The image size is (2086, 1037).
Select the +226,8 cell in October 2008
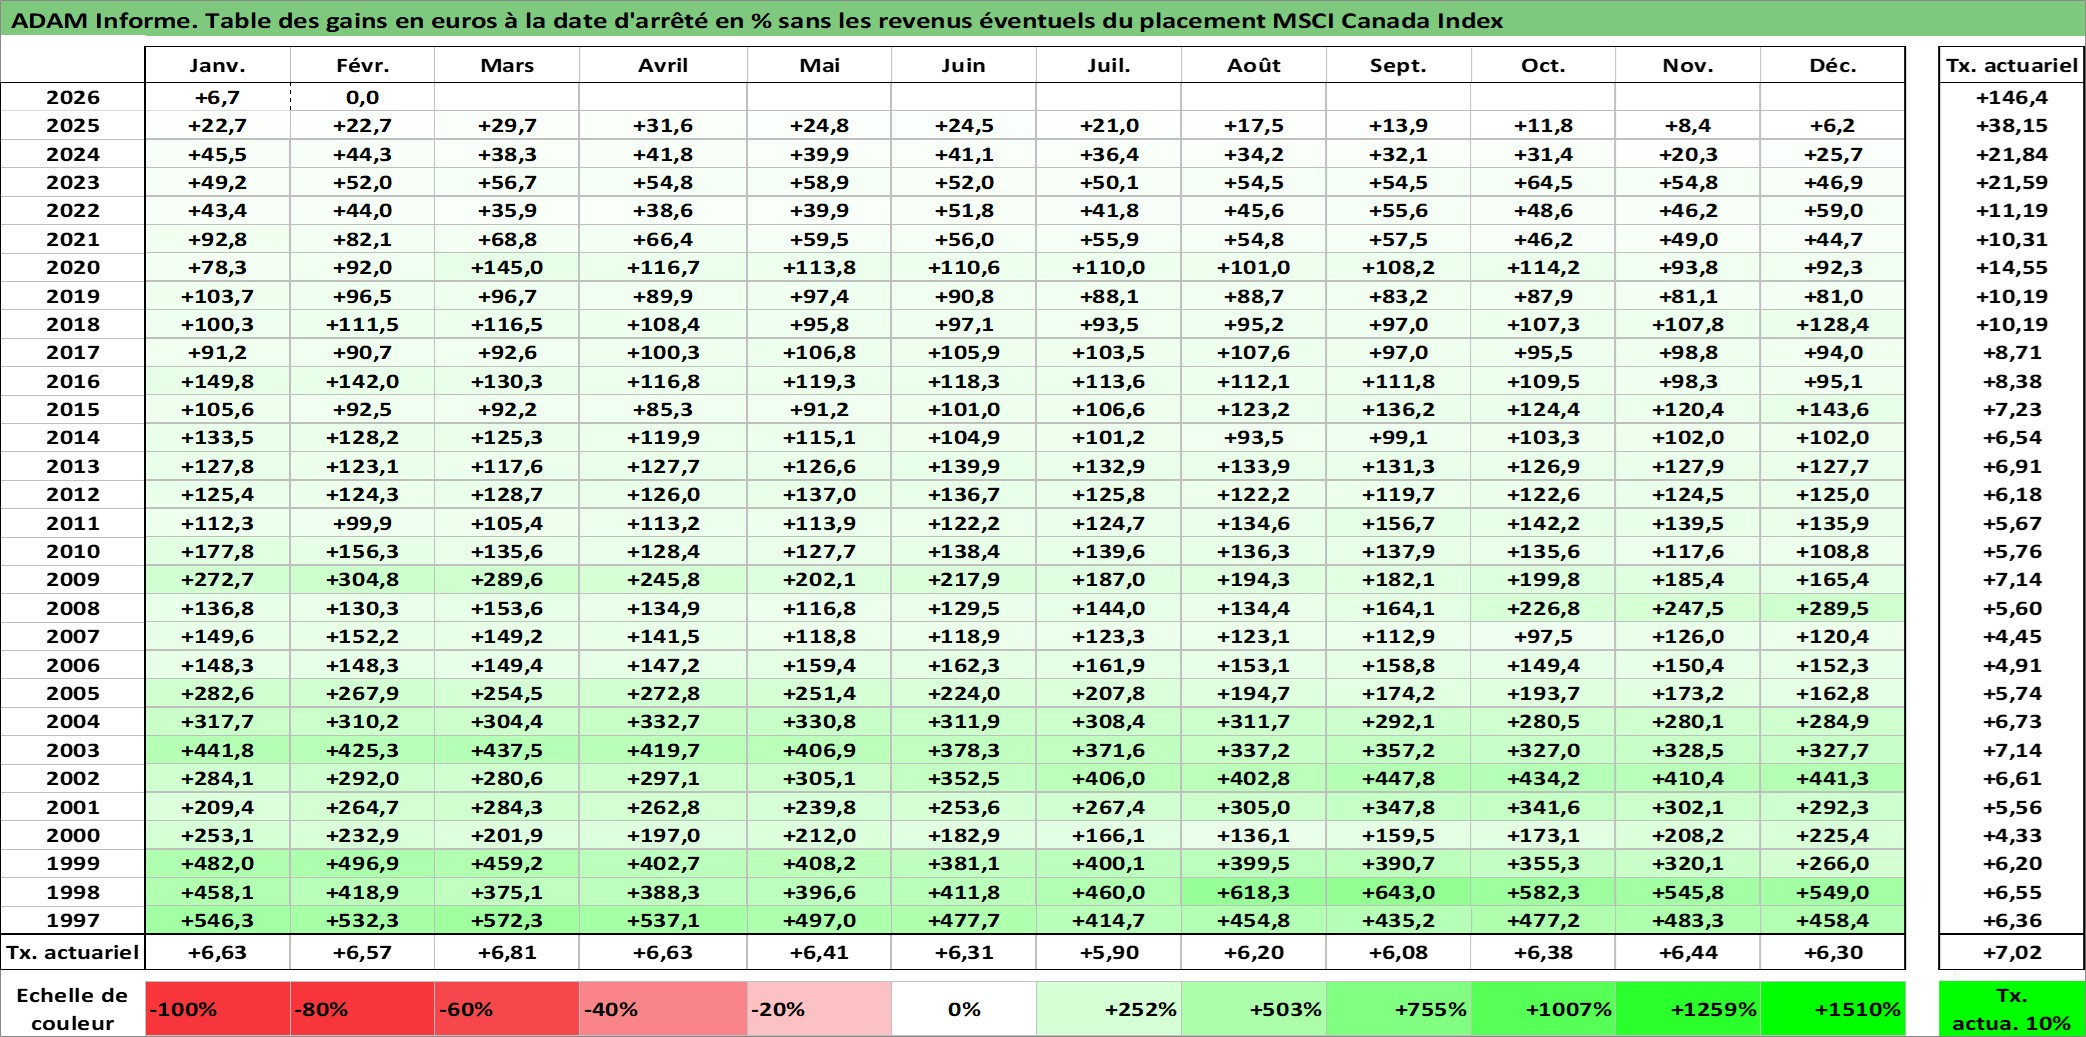(x=1543, y=608)
